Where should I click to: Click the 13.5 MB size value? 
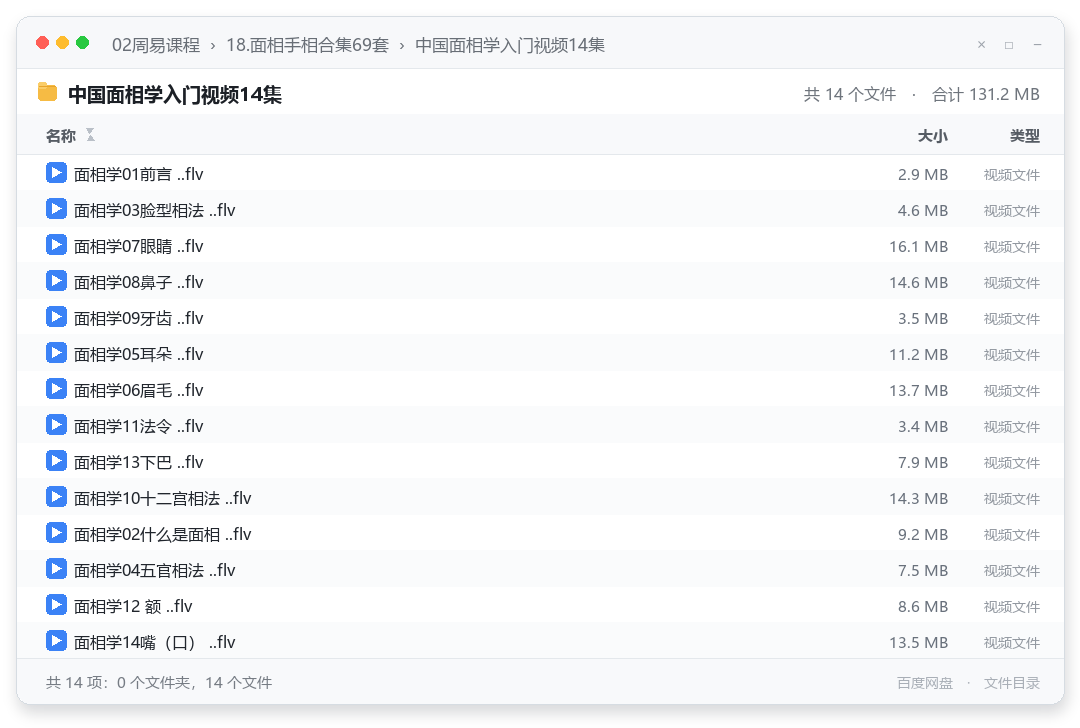[x=919, y=643]
